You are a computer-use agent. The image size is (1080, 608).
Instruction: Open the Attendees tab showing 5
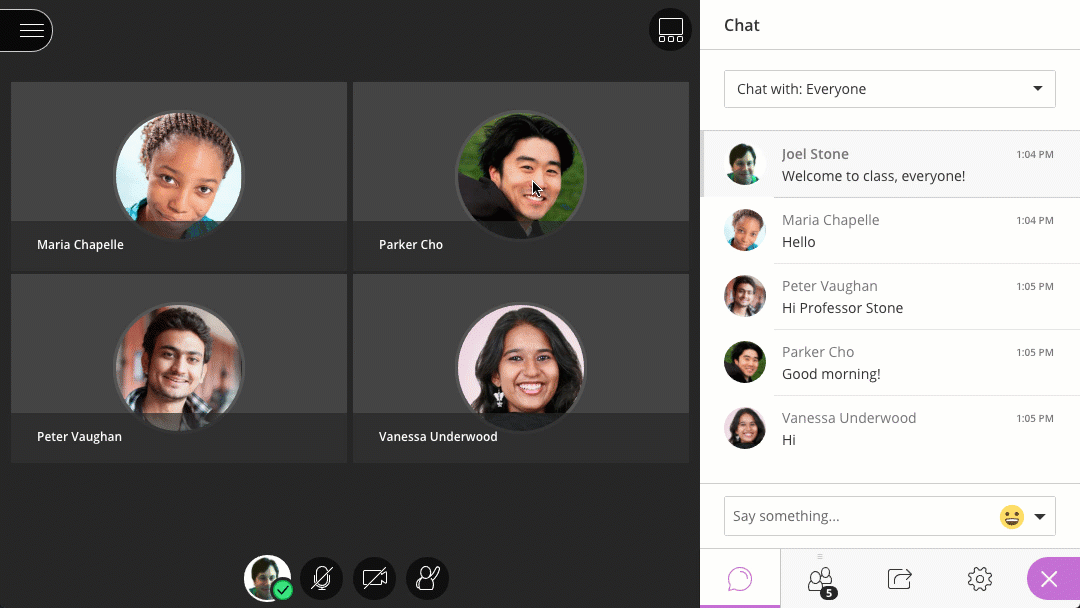pyautogui.click(x=821, y=579)
